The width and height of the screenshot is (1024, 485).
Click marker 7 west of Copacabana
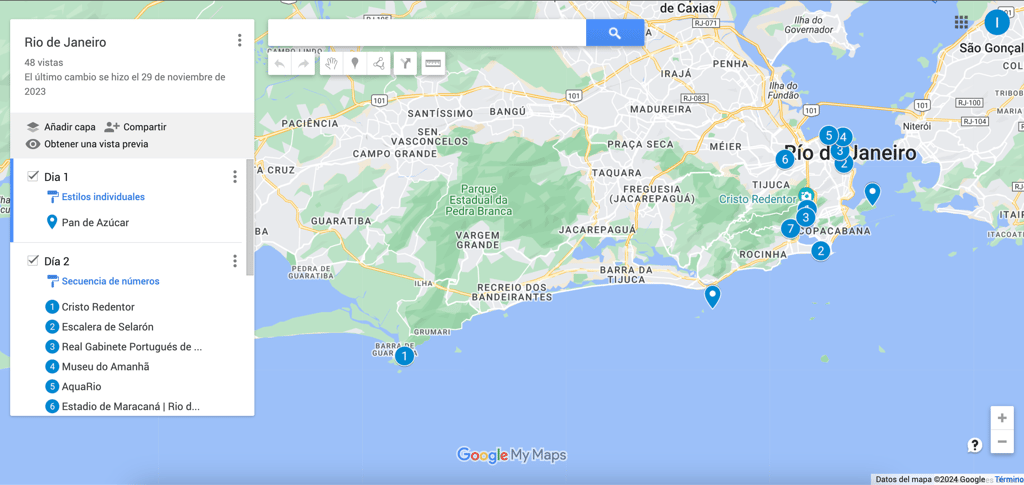[x=790, y=228]
